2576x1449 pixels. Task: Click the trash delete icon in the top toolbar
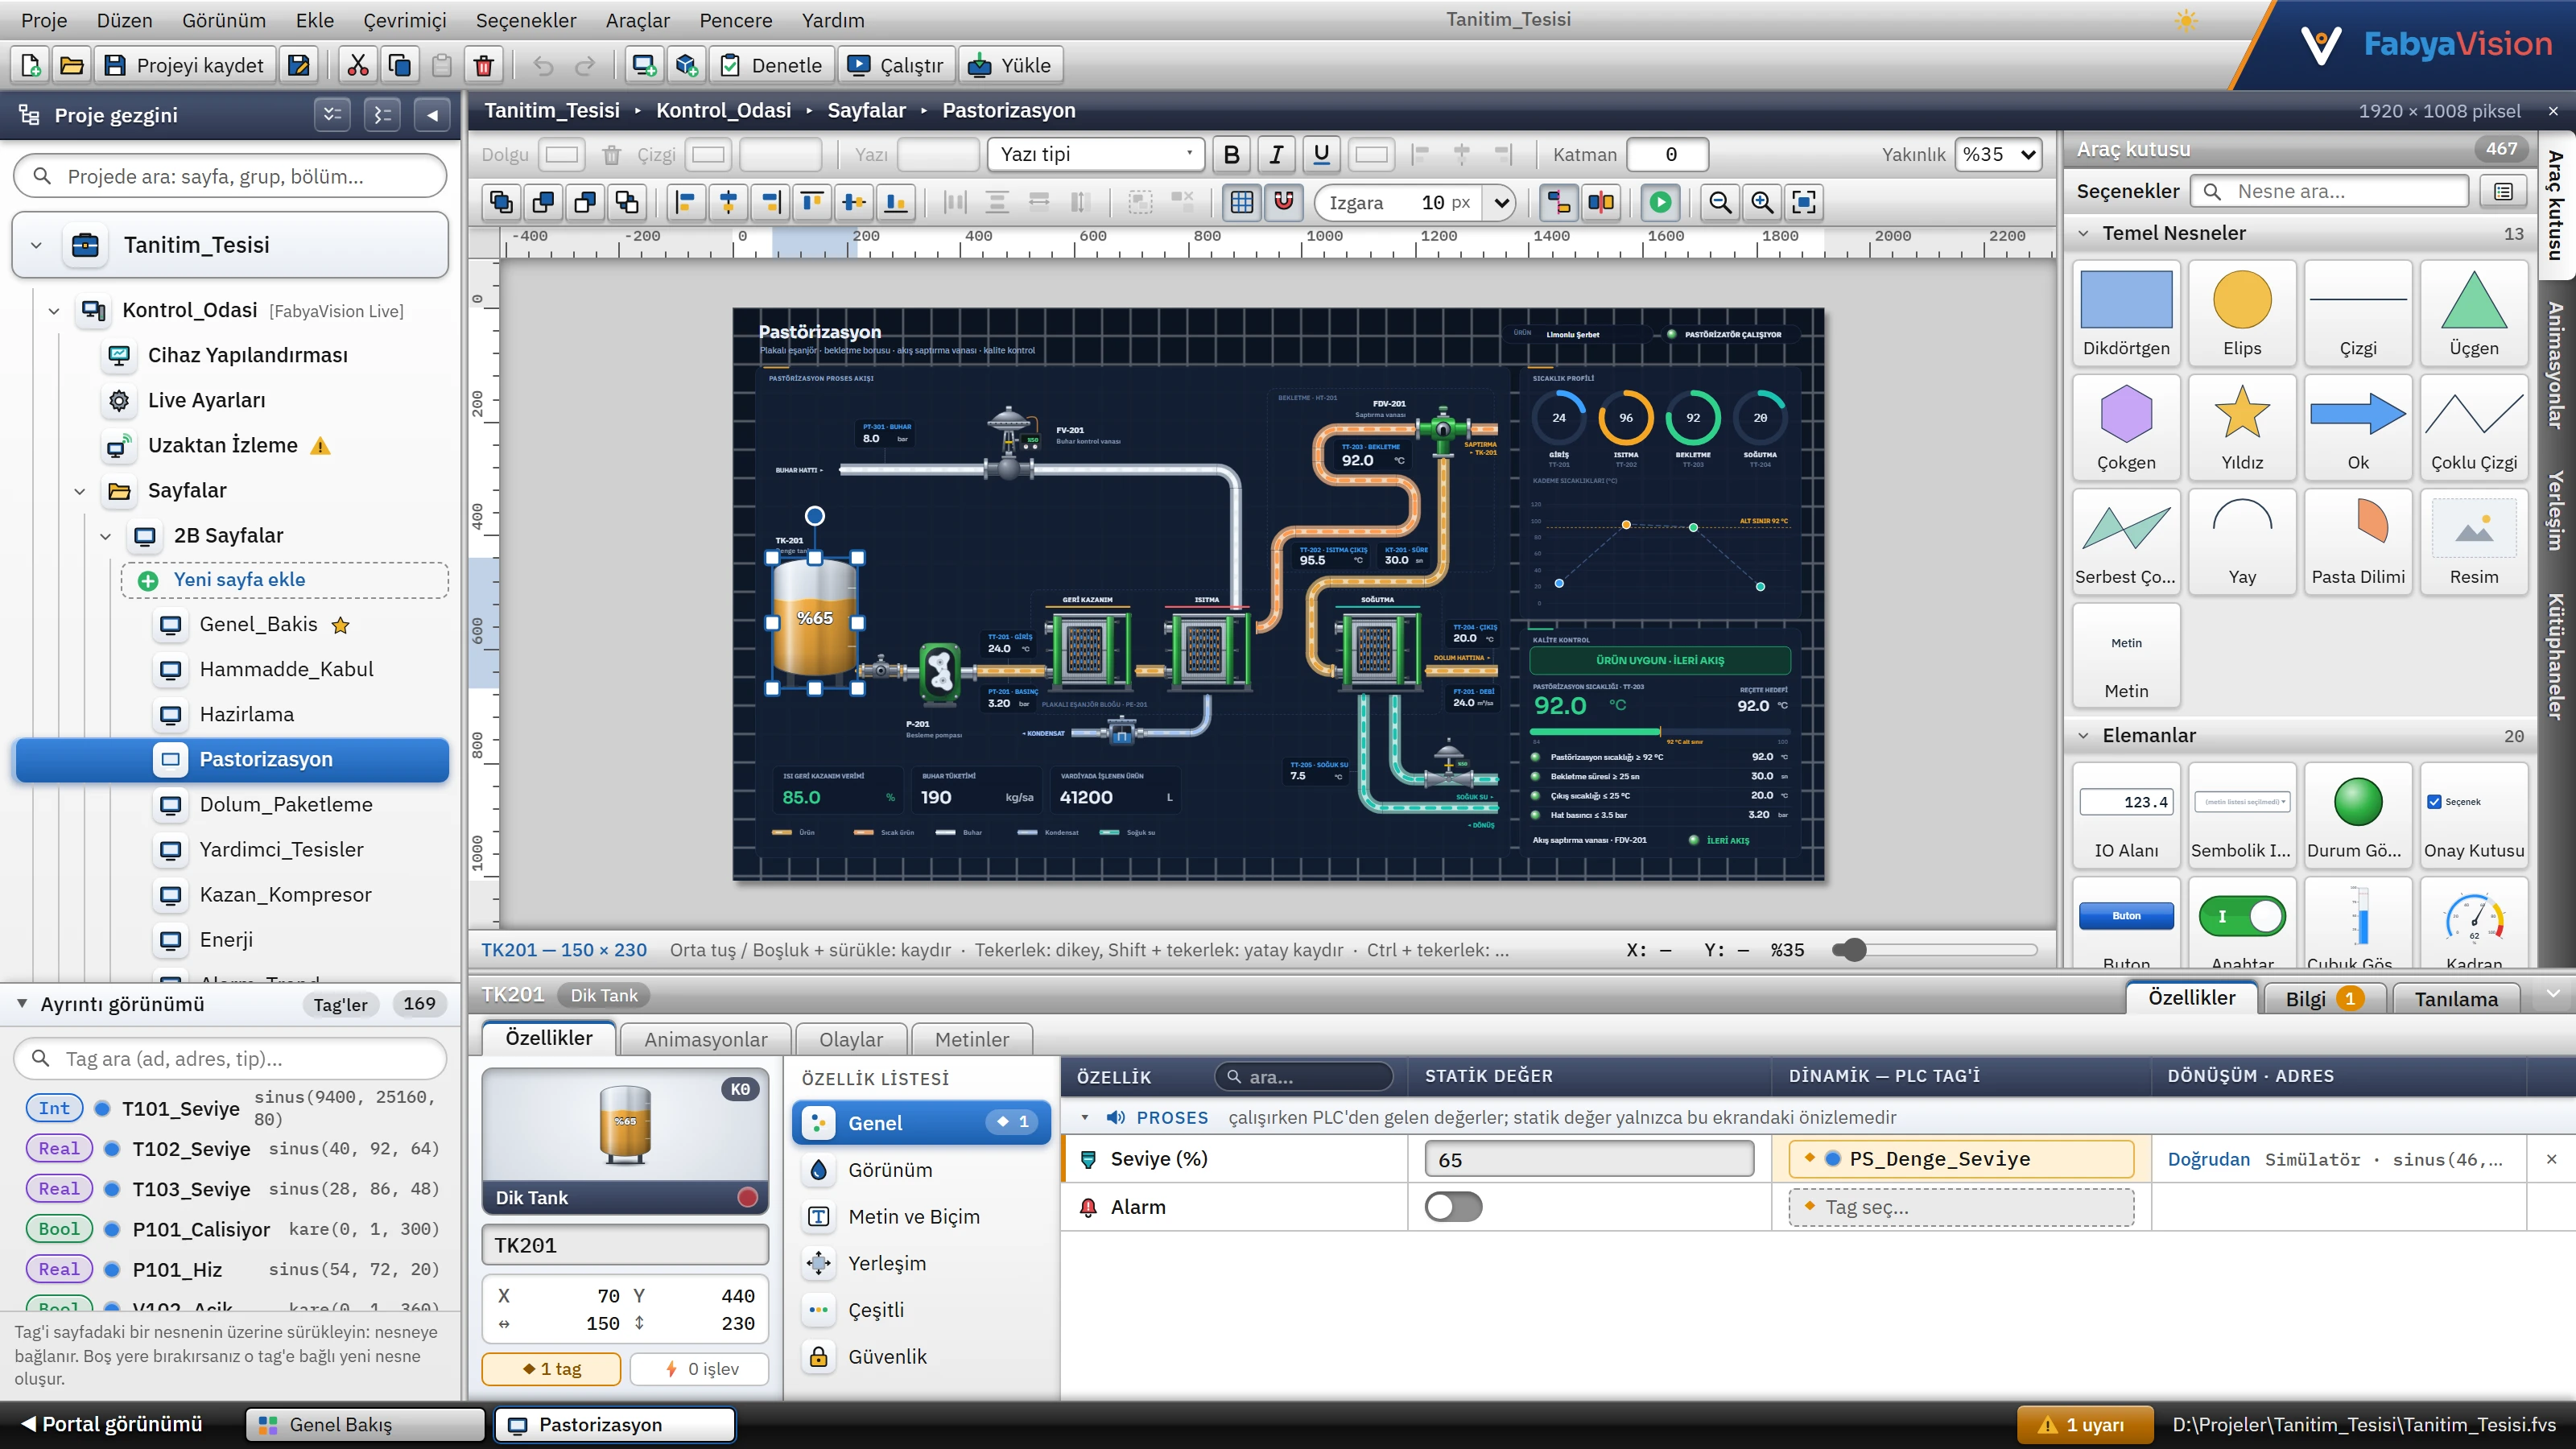coord(484,65)
